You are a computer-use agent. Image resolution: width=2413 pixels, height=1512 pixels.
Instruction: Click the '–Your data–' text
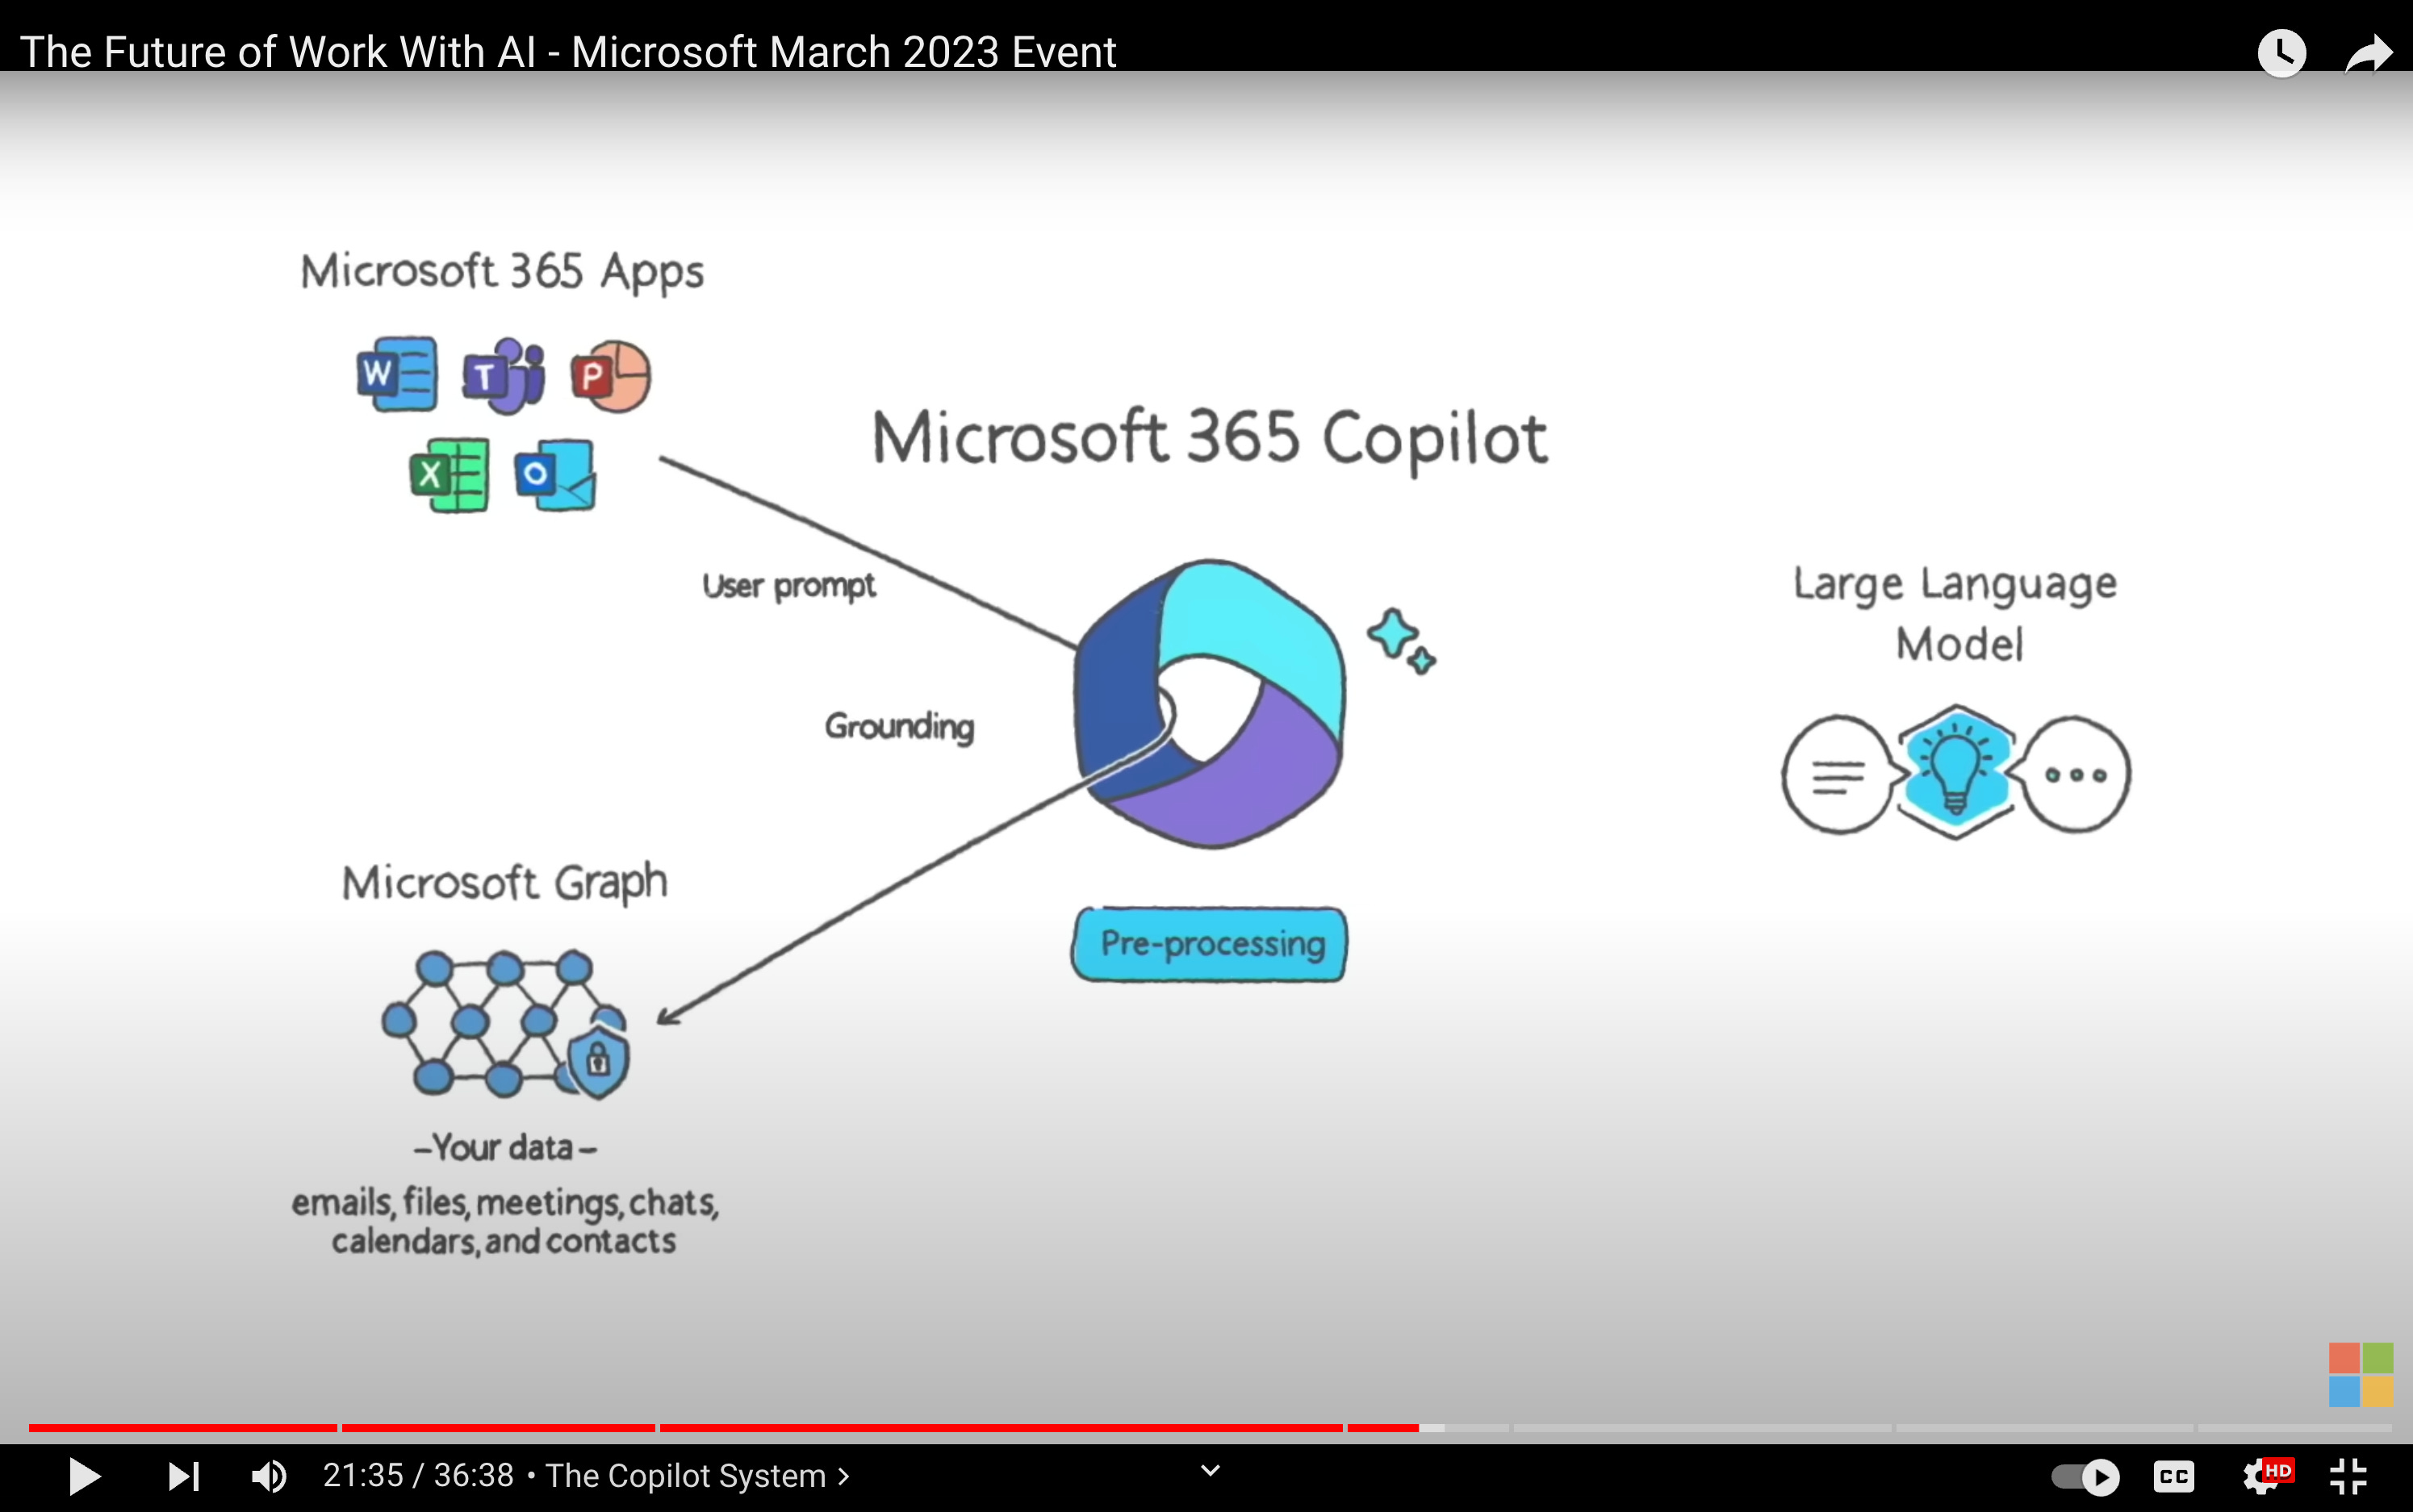point(505,1148)
